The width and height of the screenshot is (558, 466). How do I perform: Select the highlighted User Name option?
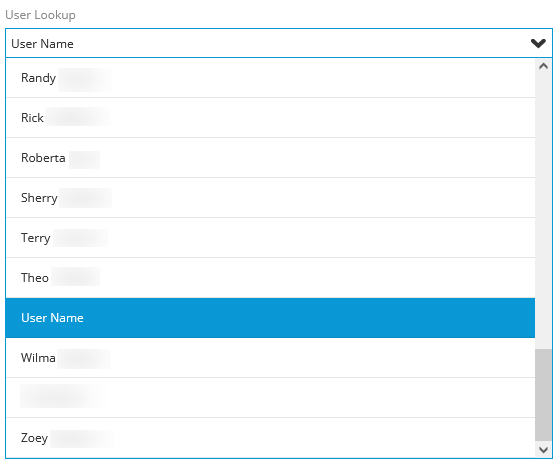[270, 318]
